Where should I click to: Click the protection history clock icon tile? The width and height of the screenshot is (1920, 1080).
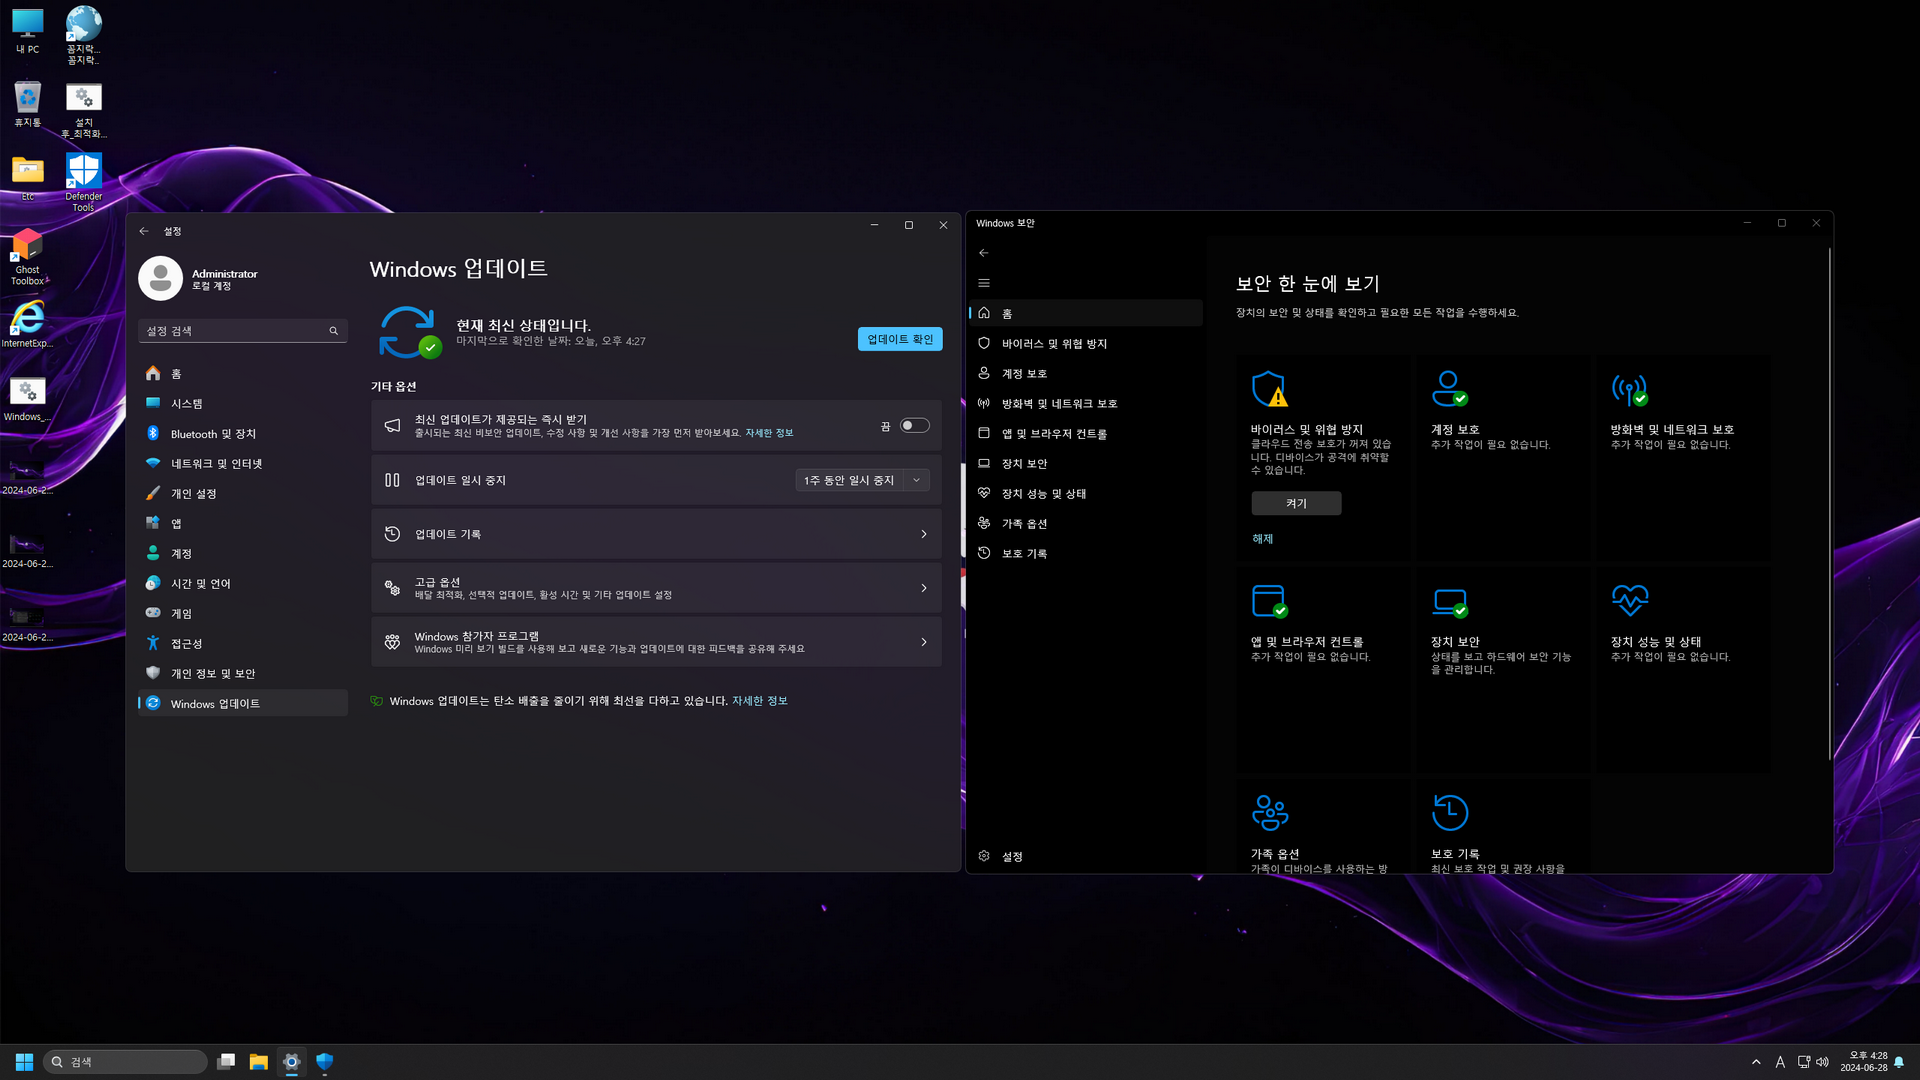coord(1449,813)
